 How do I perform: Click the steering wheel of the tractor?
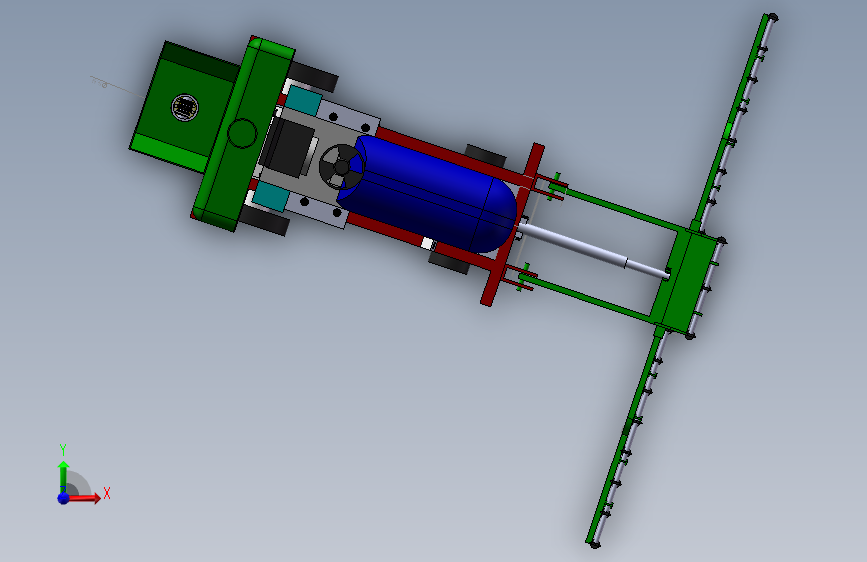pyautogui.click(x=341, y=166)
